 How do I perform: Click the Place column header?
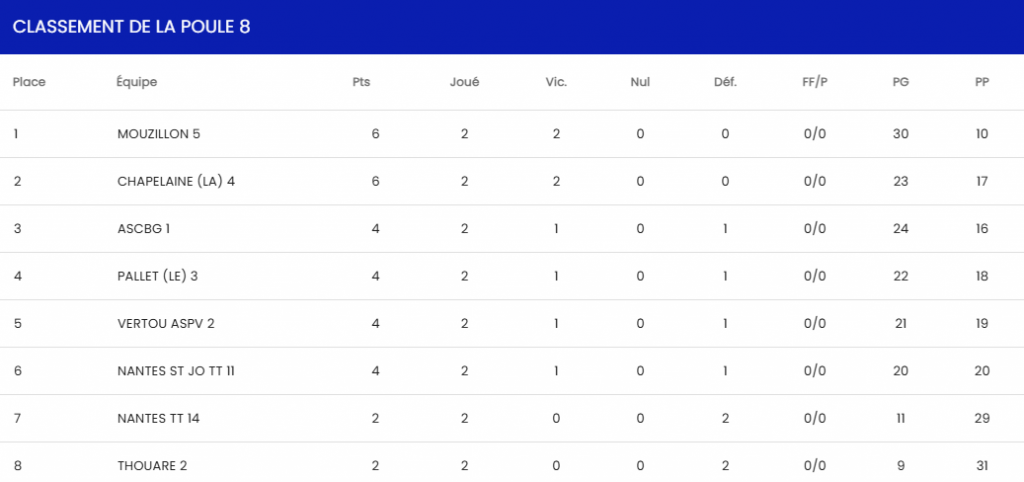click(x=29, y=82)
